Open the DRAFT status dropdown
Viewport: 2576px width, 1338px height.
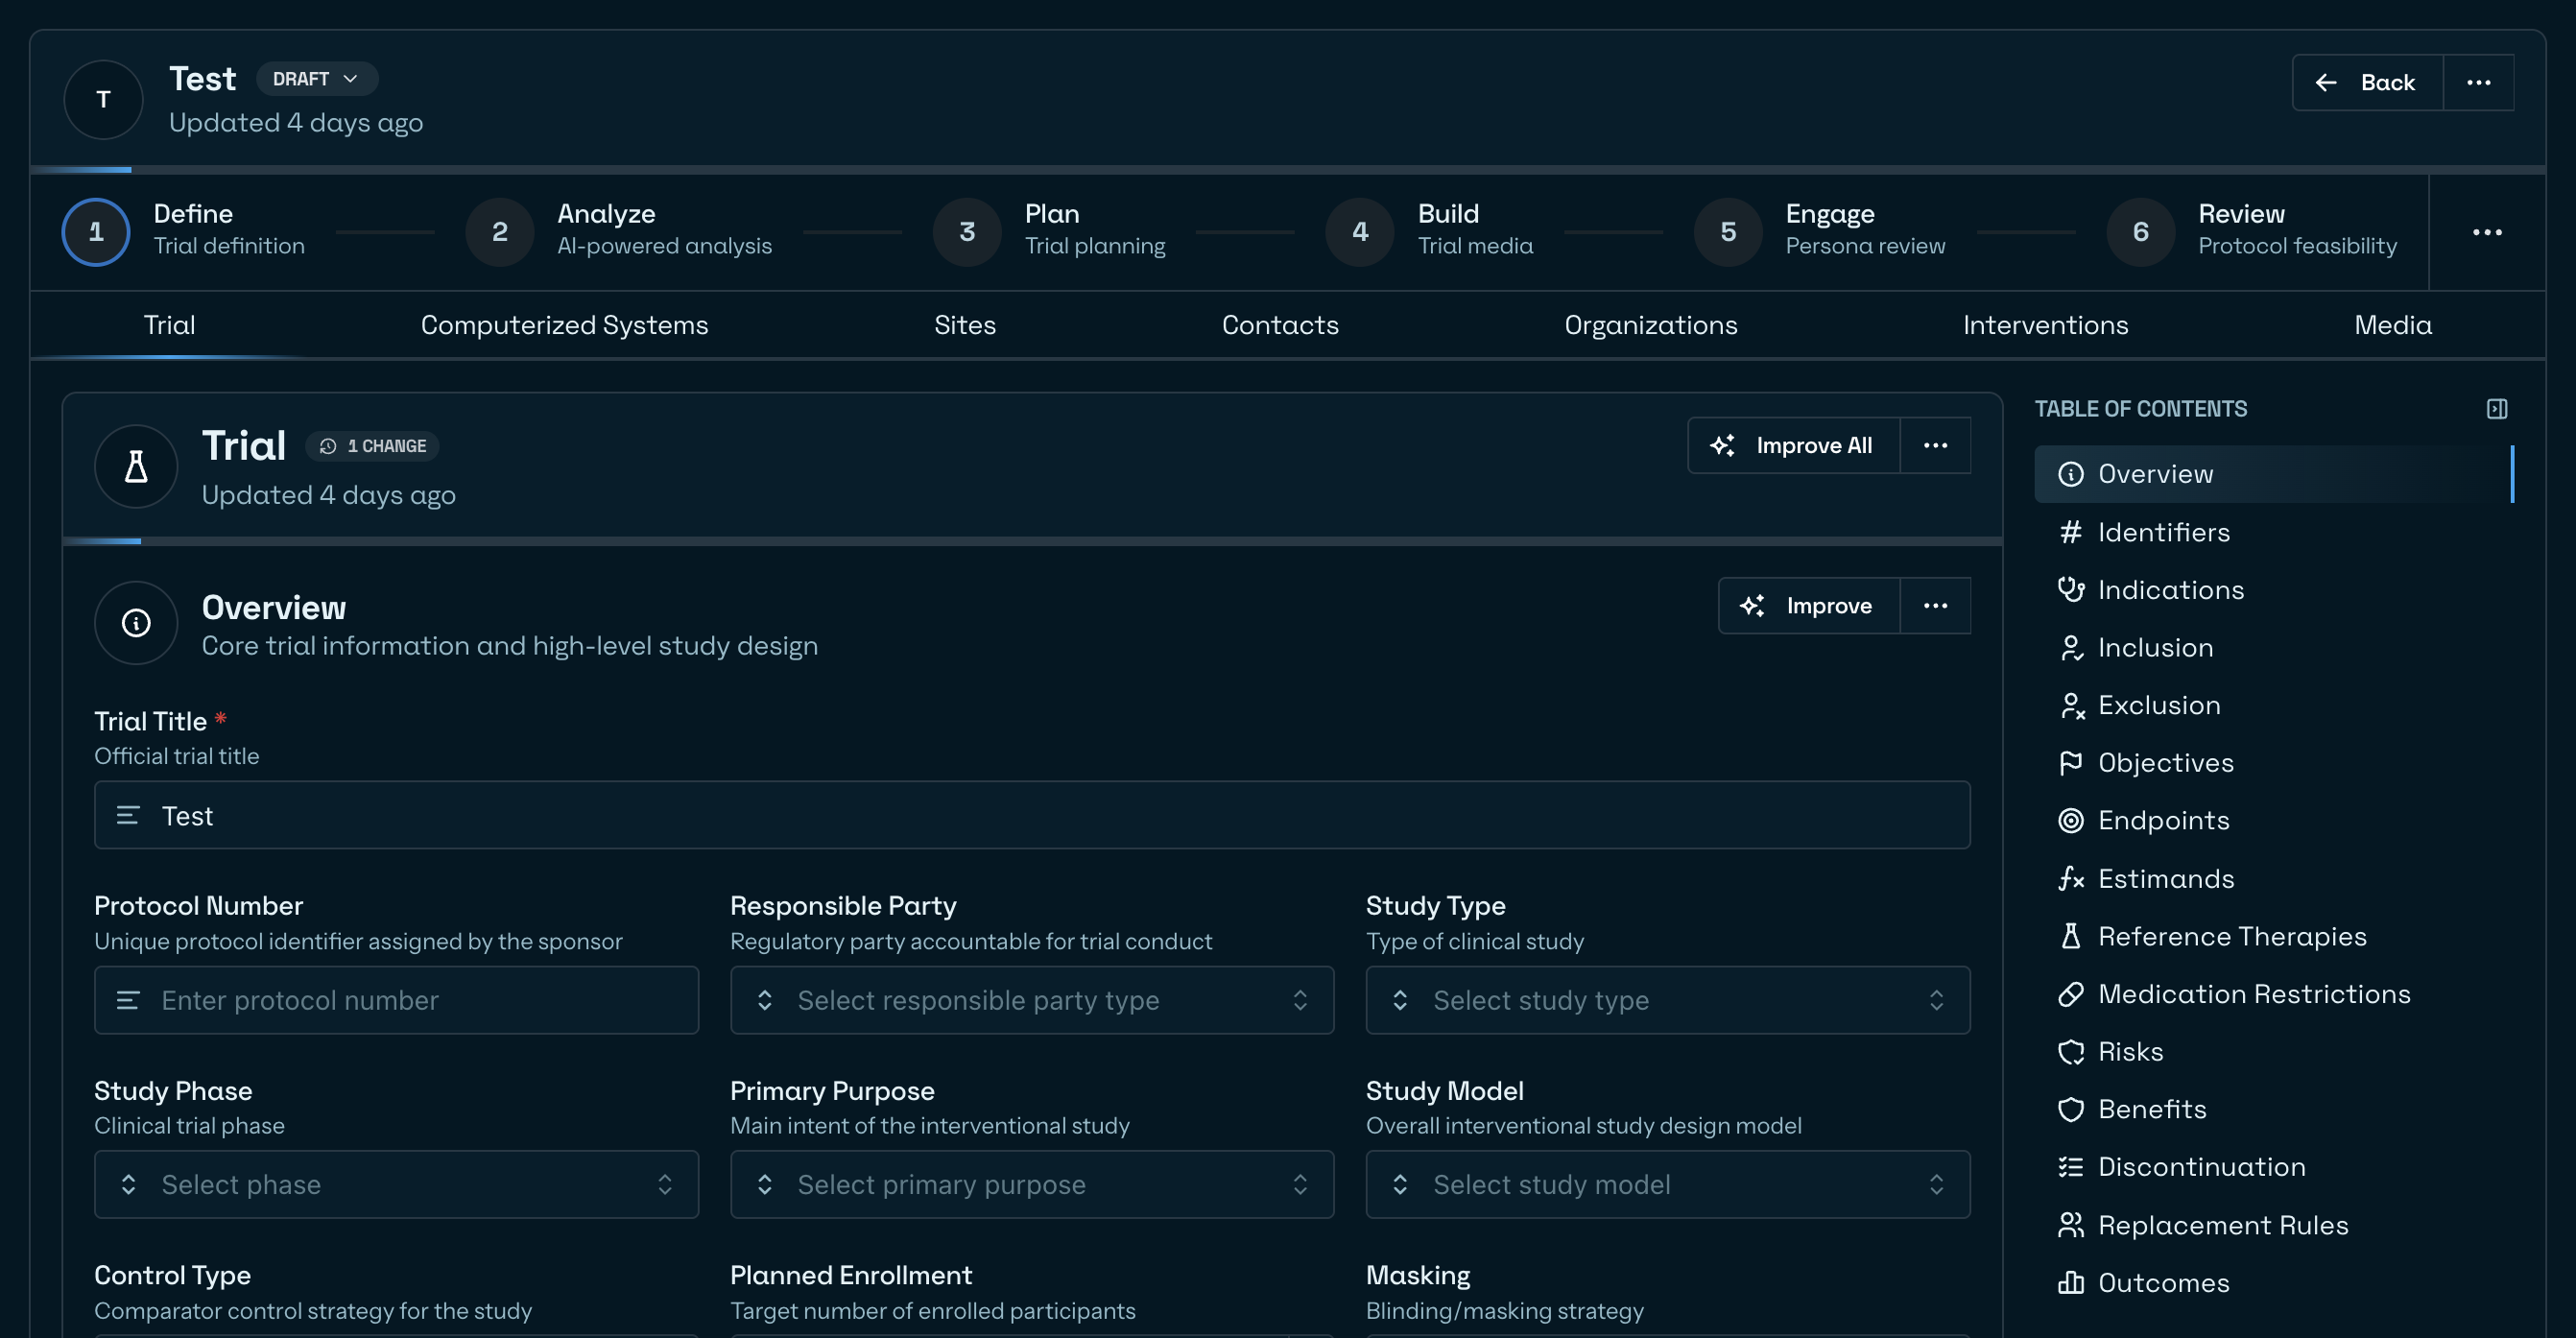[x=316, y=79]
